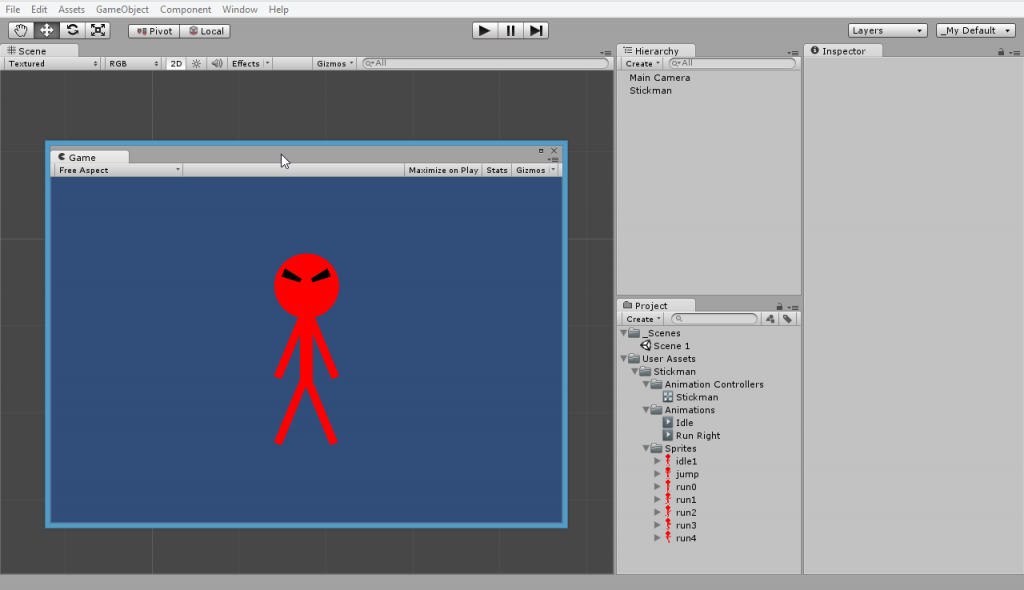Click search by type icon in Project
1024x590 pixels.
770,319
